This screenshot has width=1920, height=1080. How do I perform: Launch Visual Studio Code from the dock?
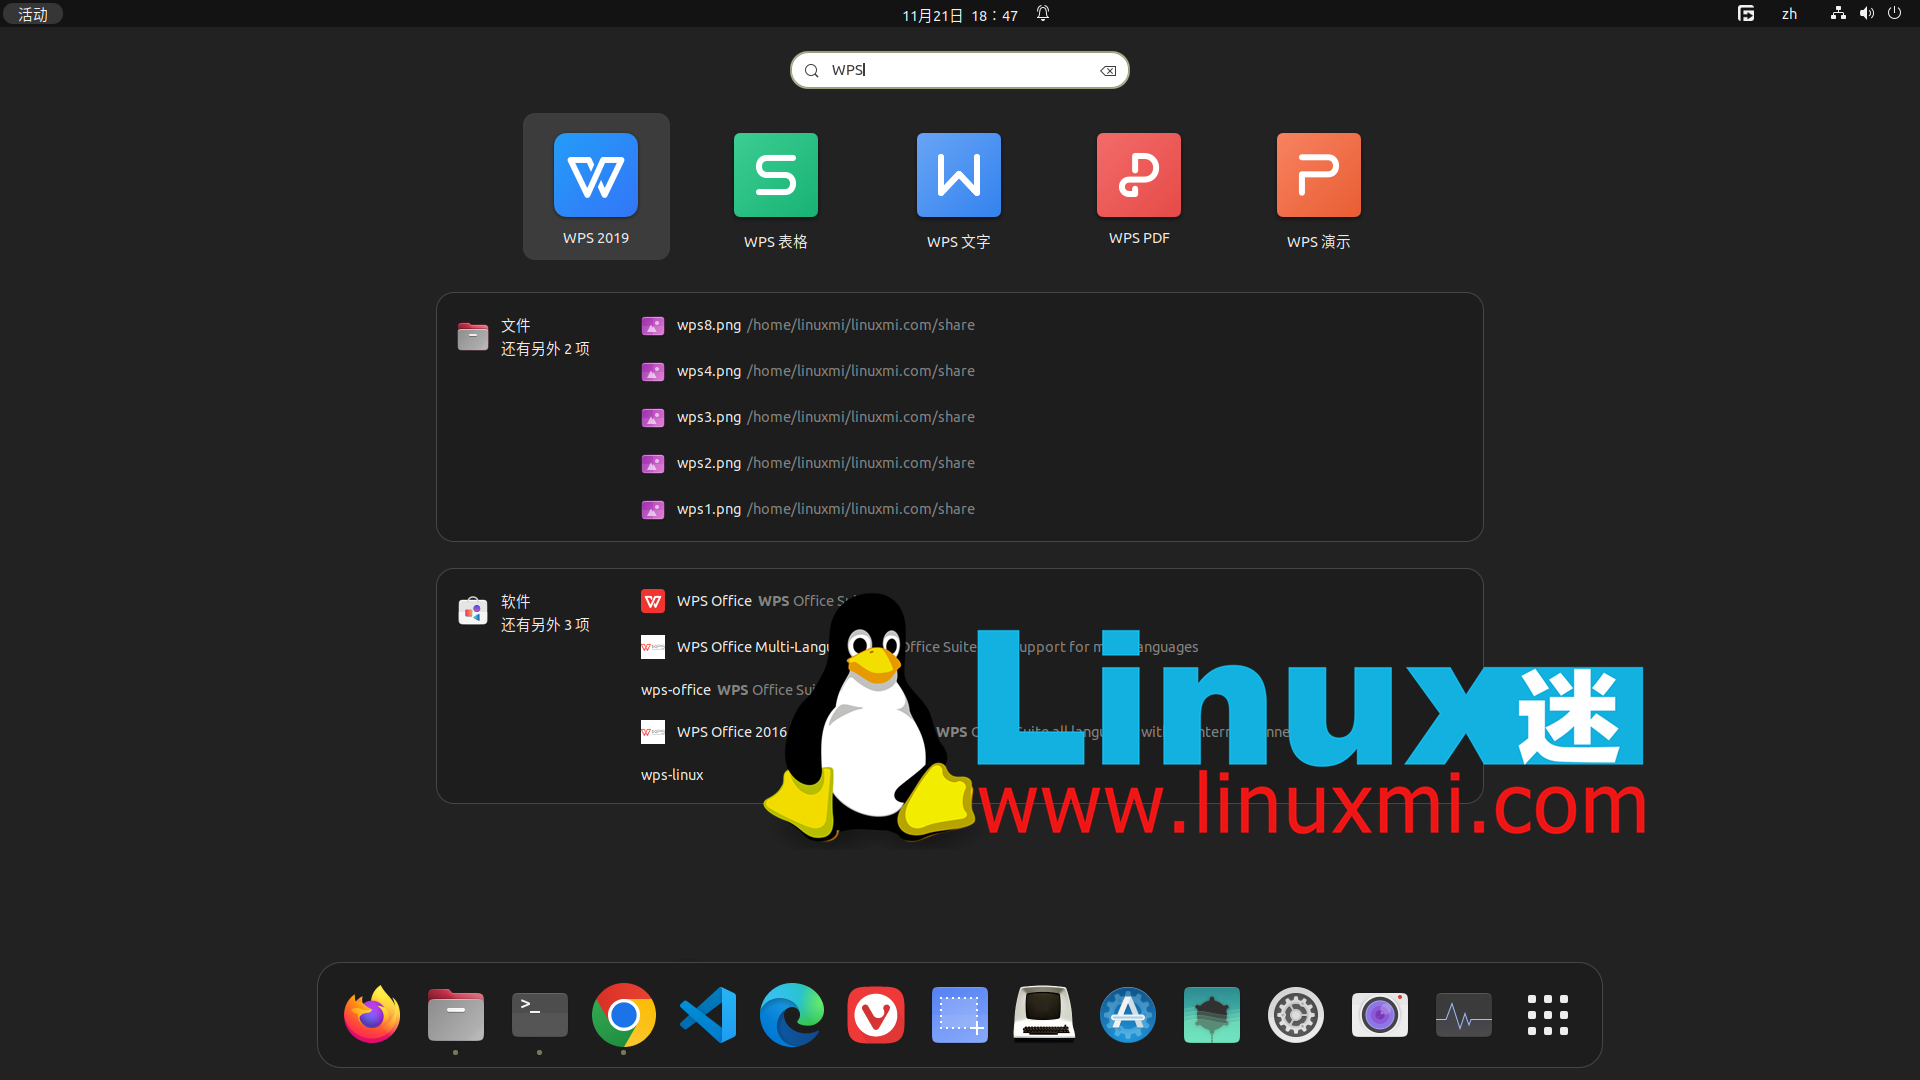click(708, 1015)
